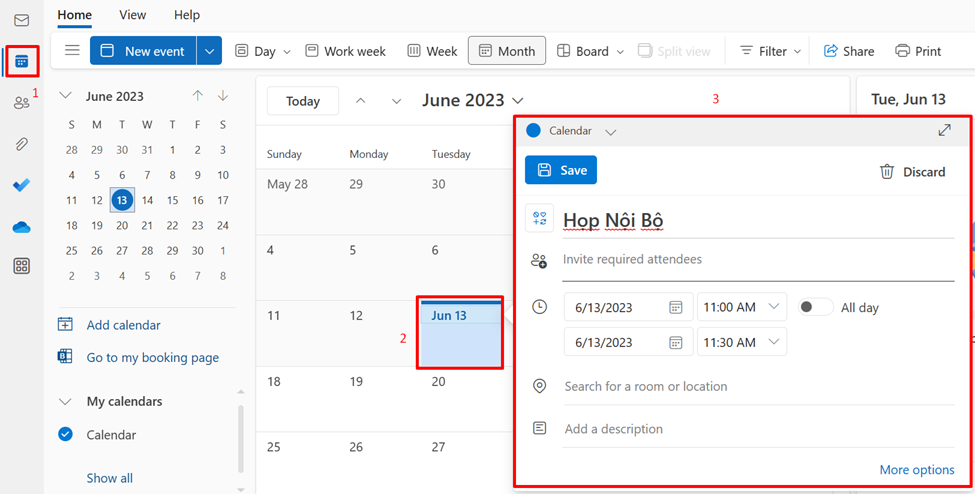
Task: Open Calendar selector dropdown in event form
Action: point(611,132)
